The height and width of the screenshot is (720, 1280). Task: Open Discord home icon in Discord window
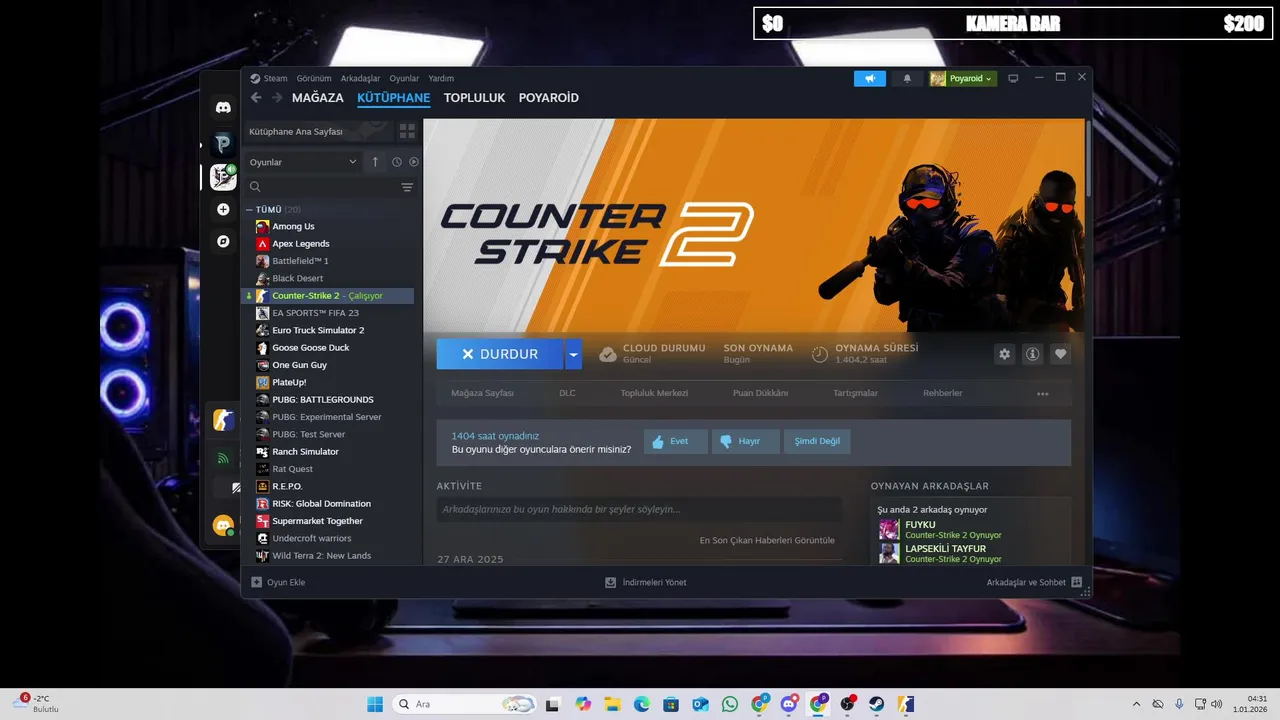point(223,107)
